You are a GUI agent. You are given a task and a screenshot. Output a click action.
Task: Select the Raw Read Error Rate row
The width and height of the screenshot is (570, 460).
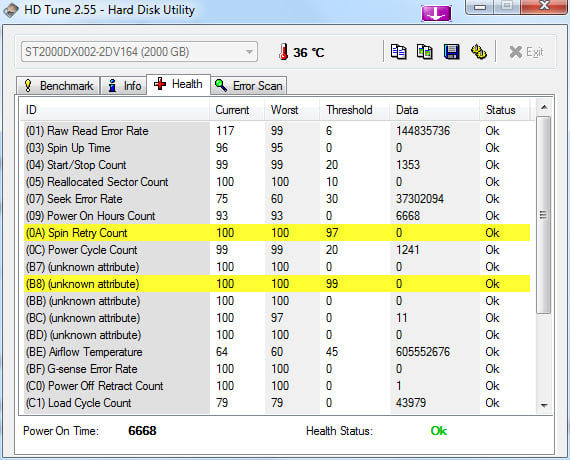(x=277, y=131)
